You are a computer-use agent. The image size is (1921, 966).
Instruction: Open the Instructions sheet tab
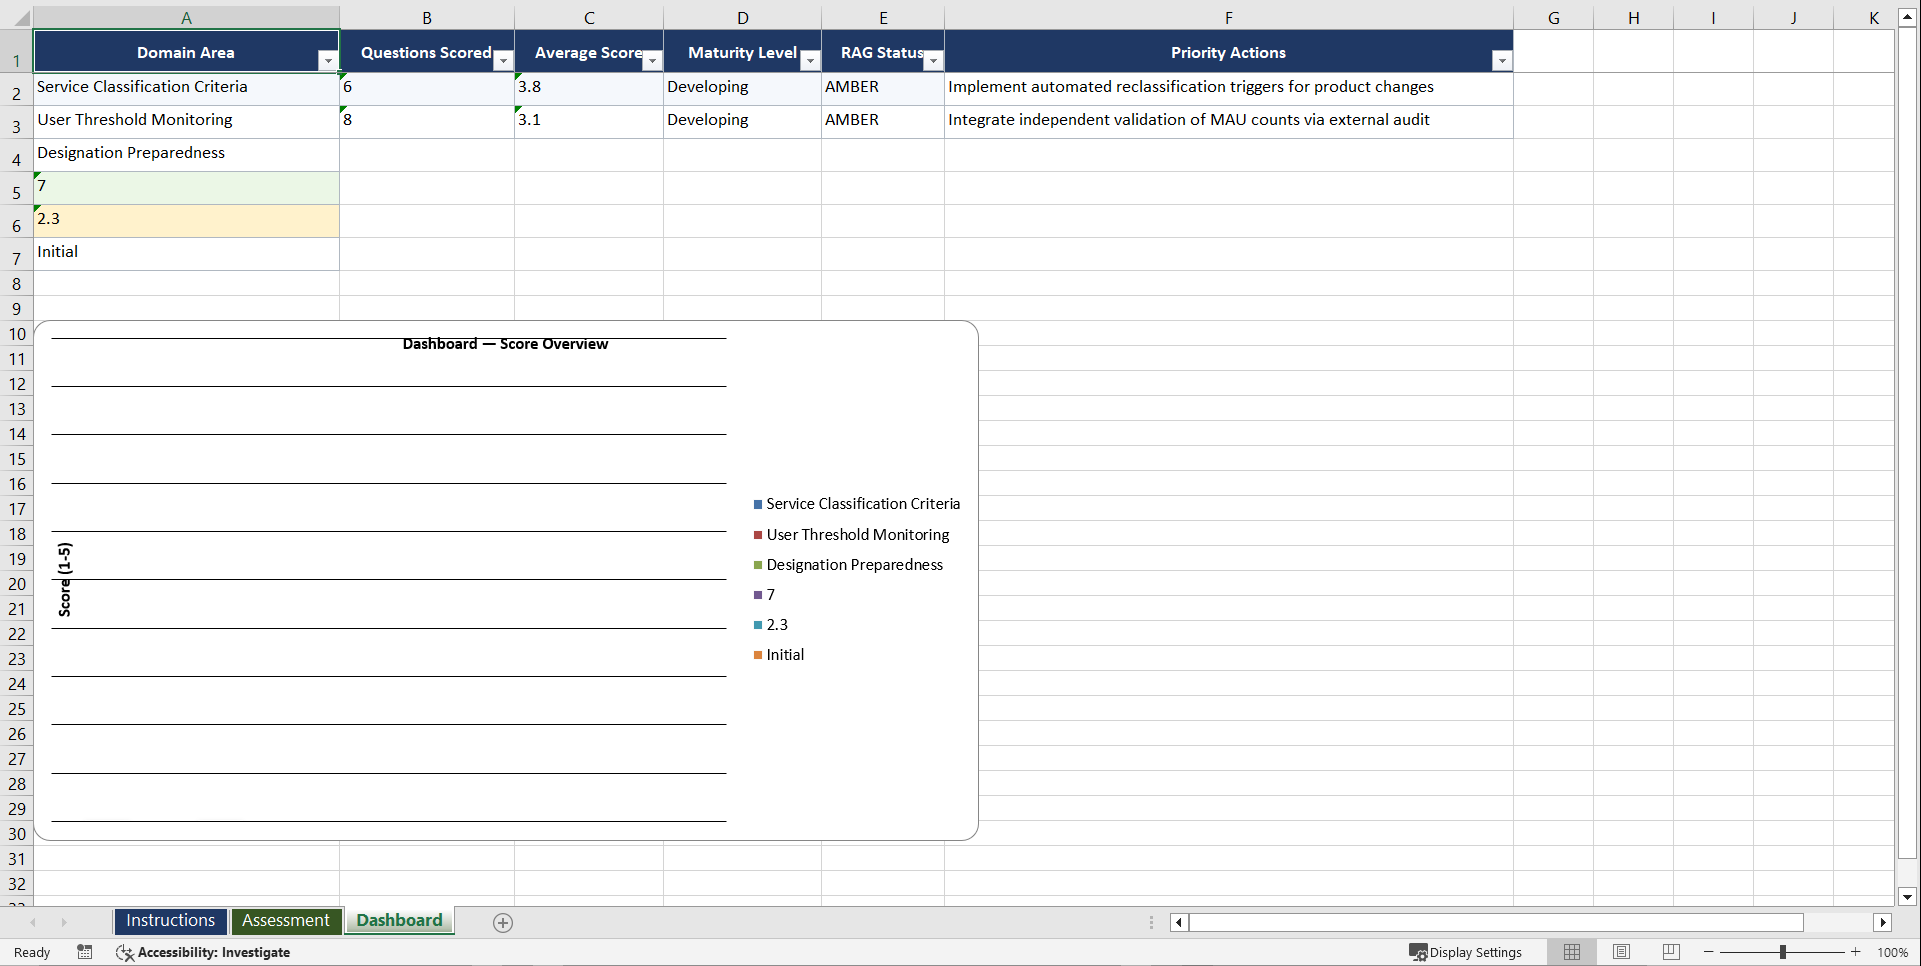coord(170,921)
